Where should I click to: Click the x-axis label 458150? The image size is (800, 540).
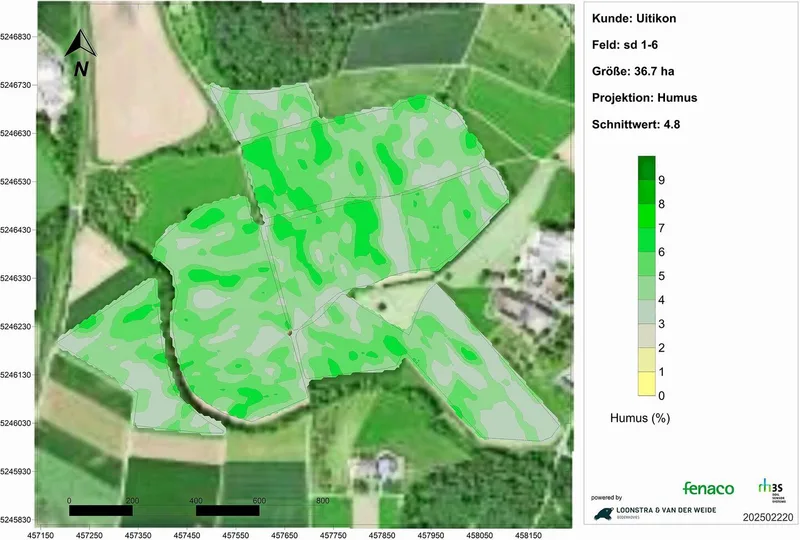[528, 535]
